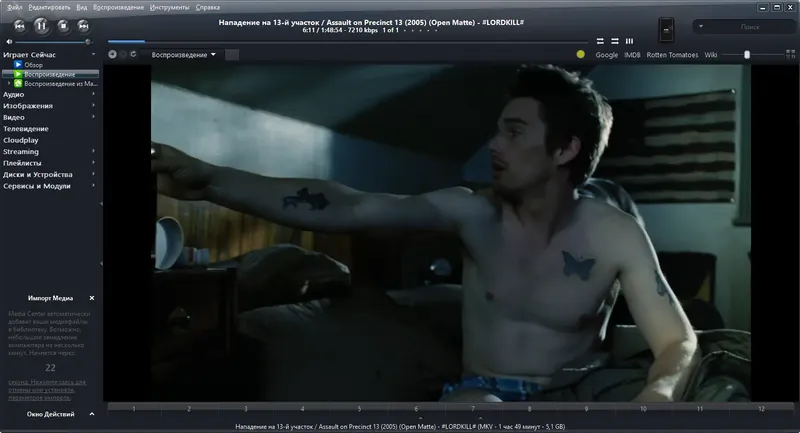Click the playback zone device icon
This screenshot has width=800, height=433.
(666, 30)
